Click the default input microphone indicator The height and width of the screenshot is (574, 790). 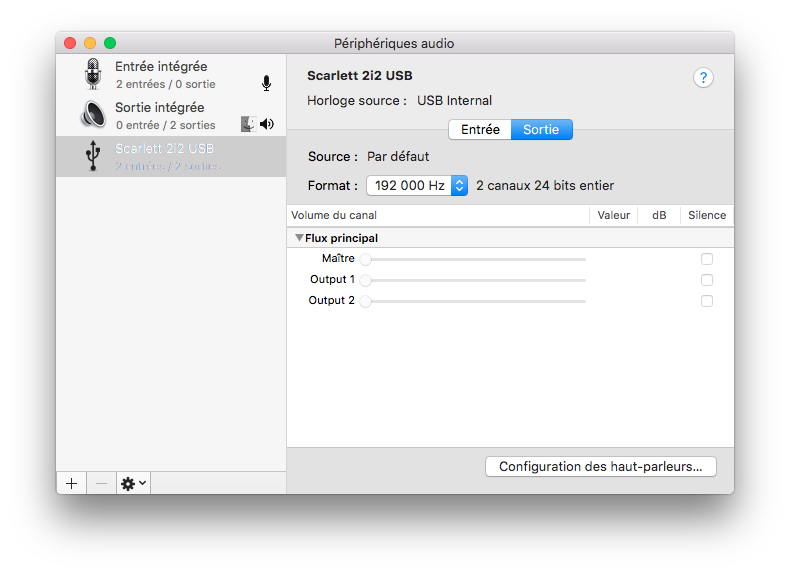point(267,83)
